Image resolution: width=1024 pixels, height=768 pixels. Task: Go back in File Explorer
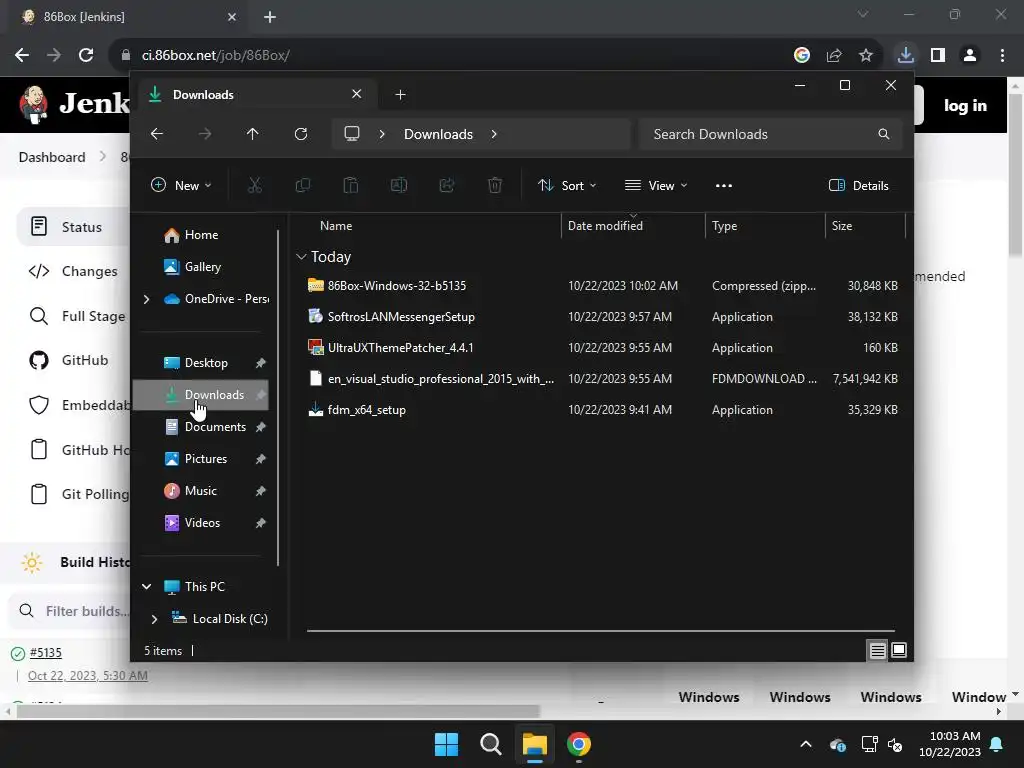click(x=157, y=134)
